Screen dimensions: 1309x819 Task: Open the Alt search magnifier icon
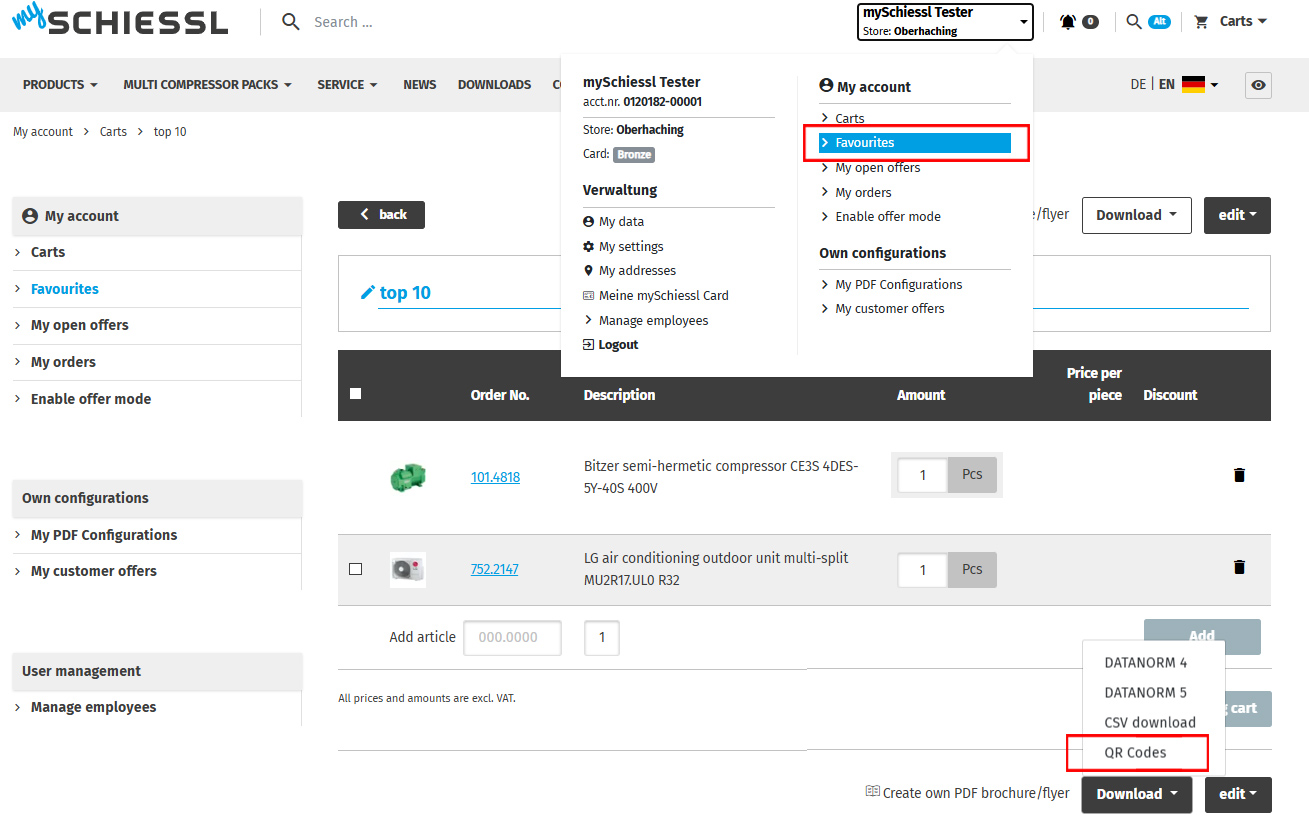(1135, 21)
